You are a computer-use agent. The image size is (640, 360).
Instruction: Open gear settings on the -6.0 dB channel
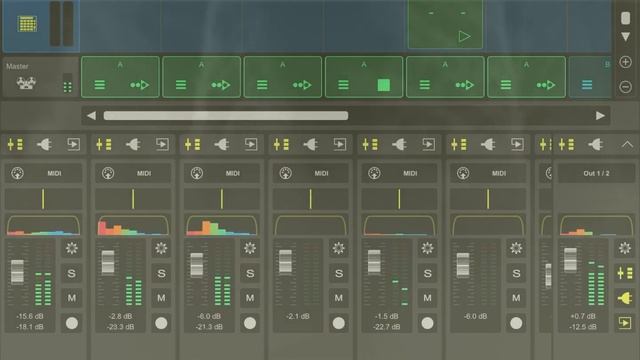tap(516, 248)
